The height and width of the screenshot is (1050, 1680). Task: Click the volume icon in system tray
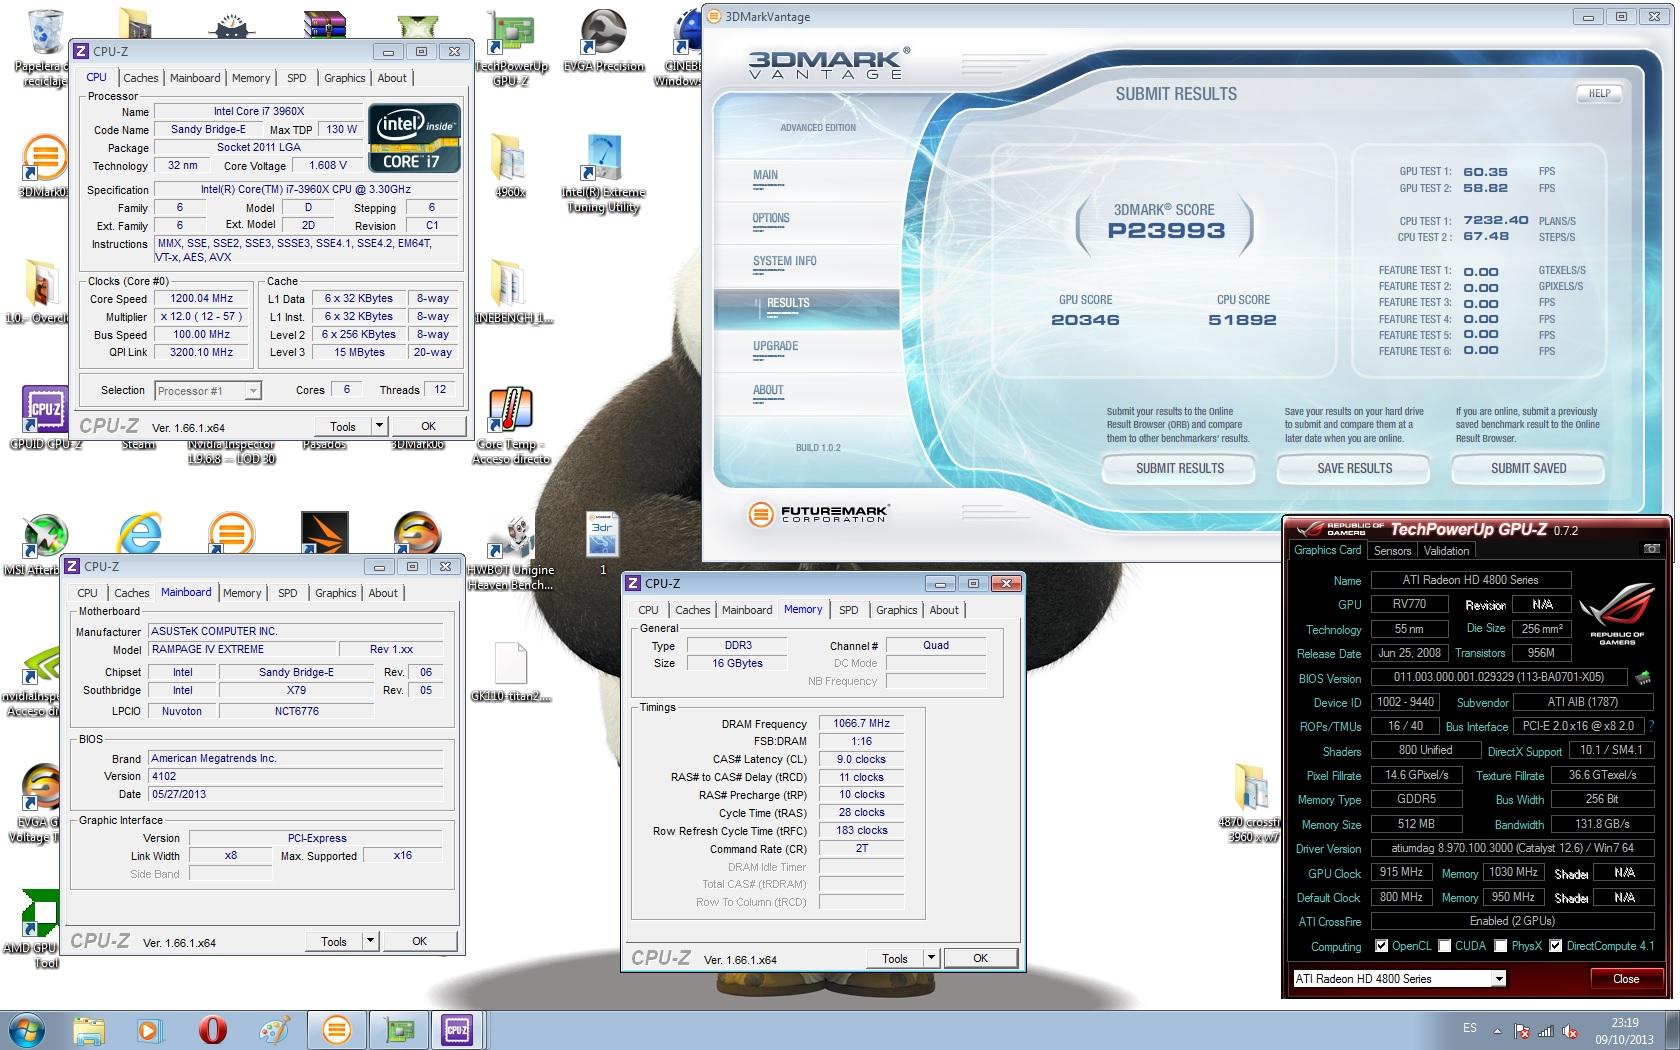click(1571, 1031)
